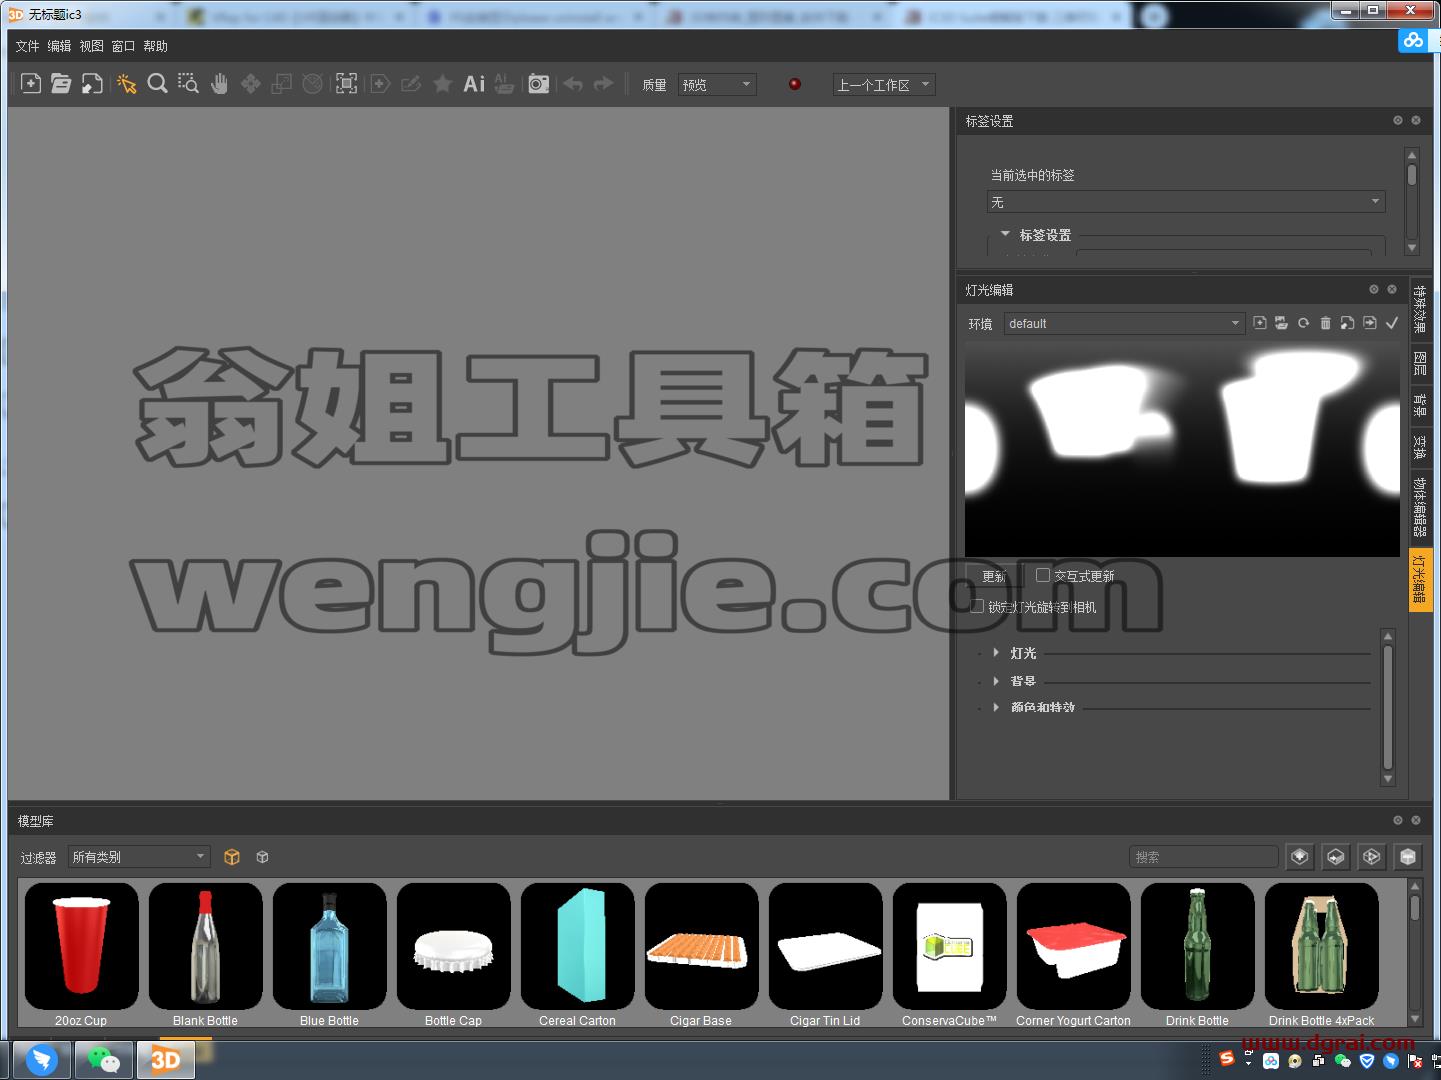The width and height of the screenshot is (1441, 1080).
Task: Click the first model library view icon
Action: [1300, 857]
